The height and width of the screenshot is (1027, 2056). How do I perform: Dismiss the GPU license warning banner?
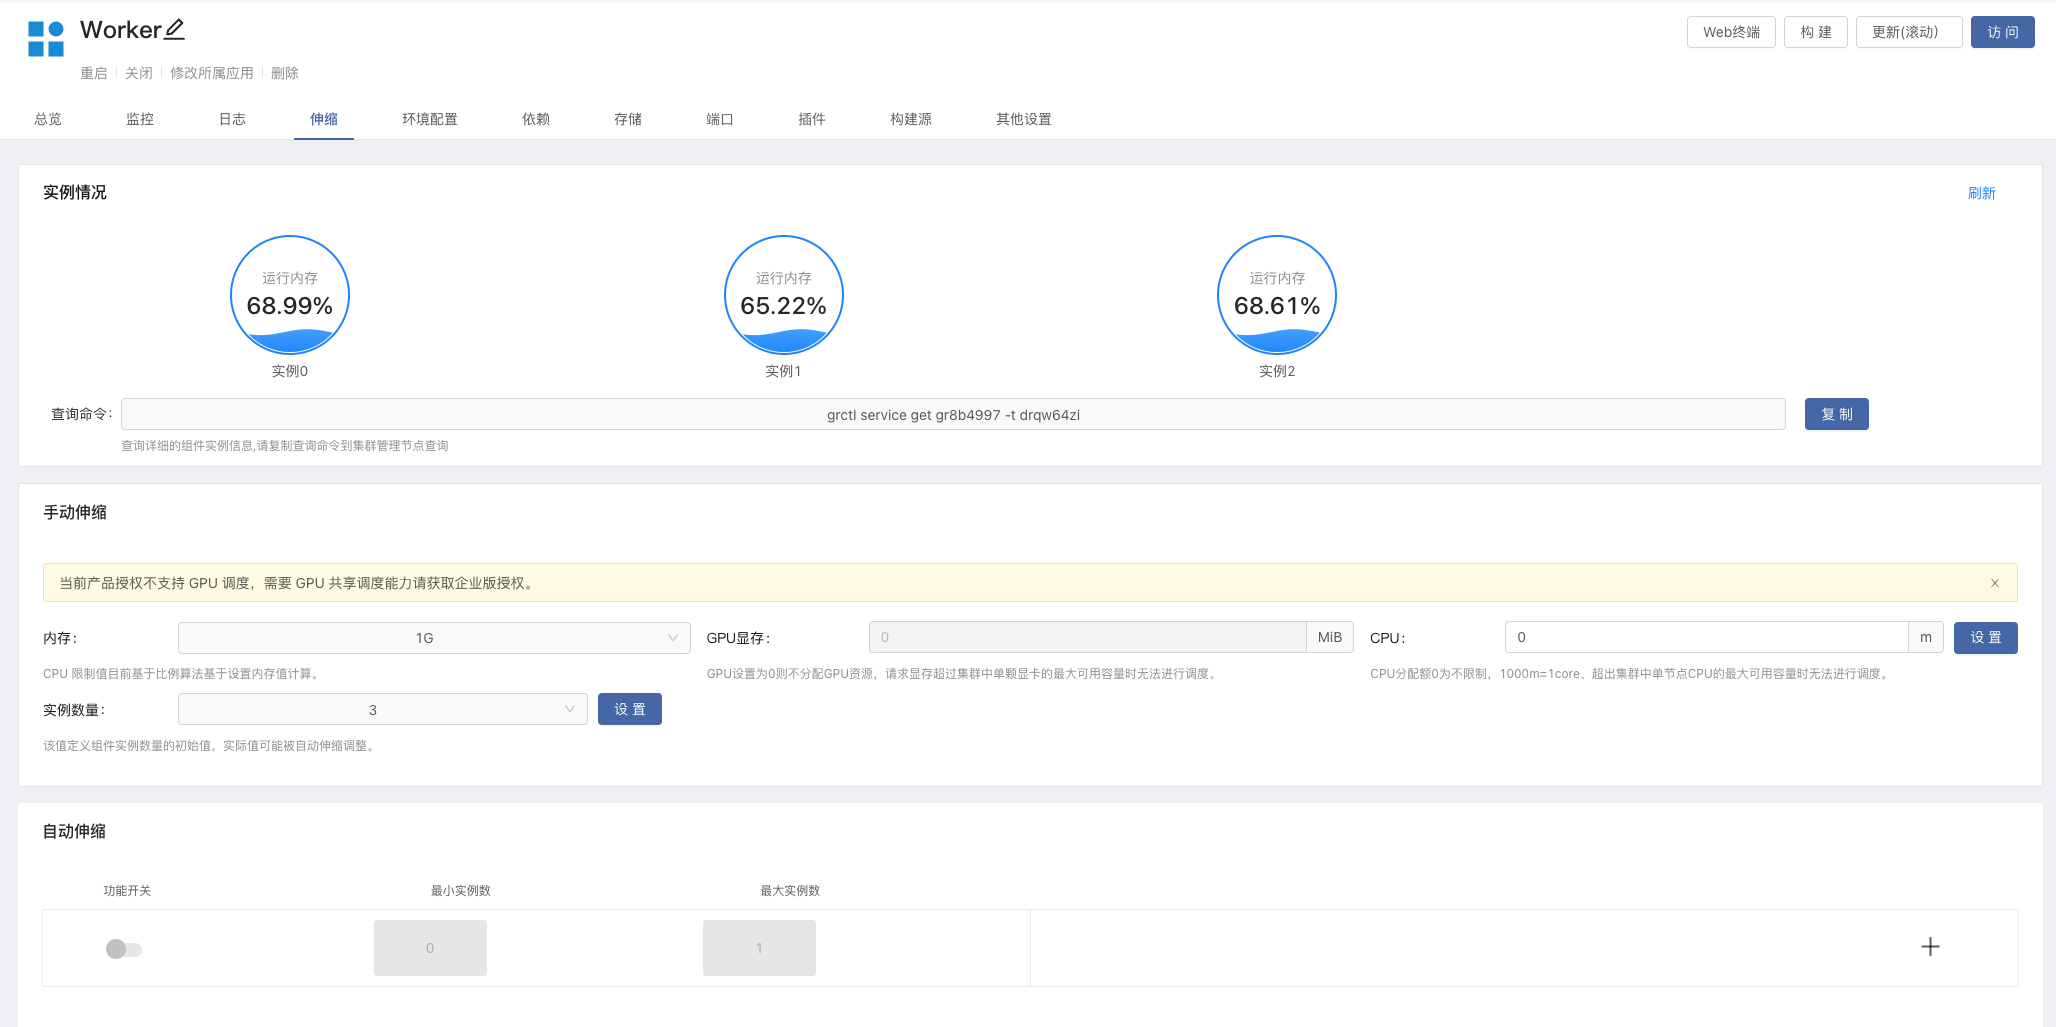click(1994, 583)
